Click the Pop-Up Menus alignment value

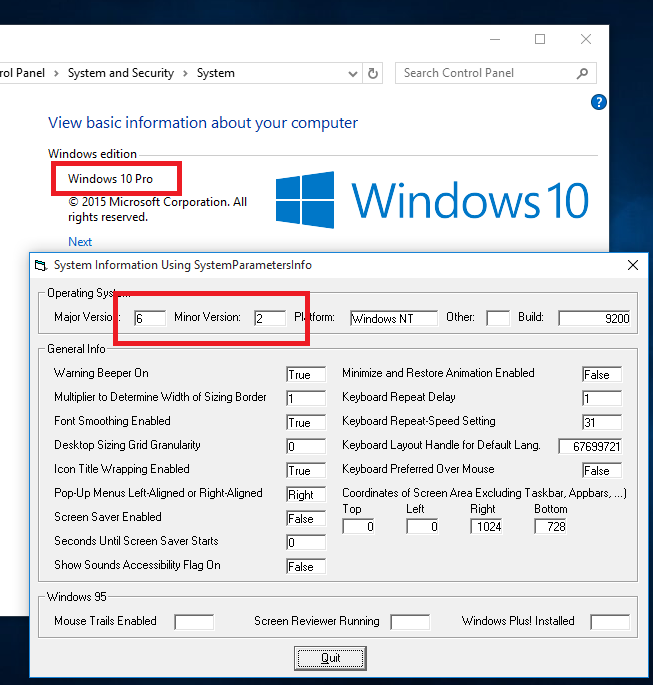[306, 495]
